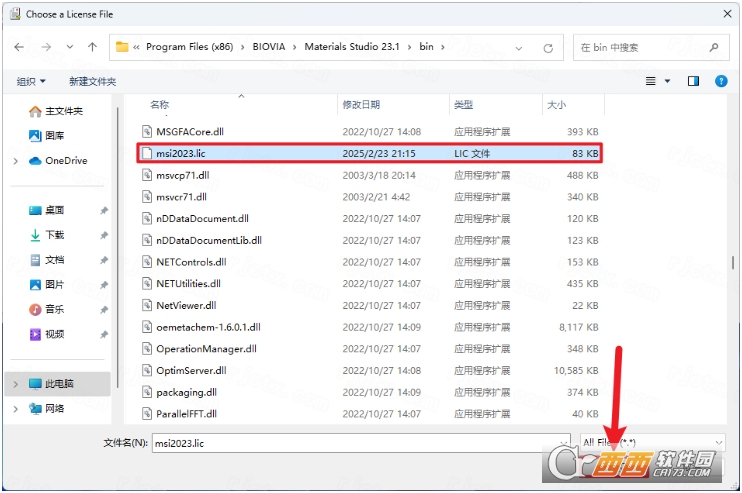This screenshot has height=493, width=742.
Task: Click the pin icon next to 文档
Action: pos(104,260)
